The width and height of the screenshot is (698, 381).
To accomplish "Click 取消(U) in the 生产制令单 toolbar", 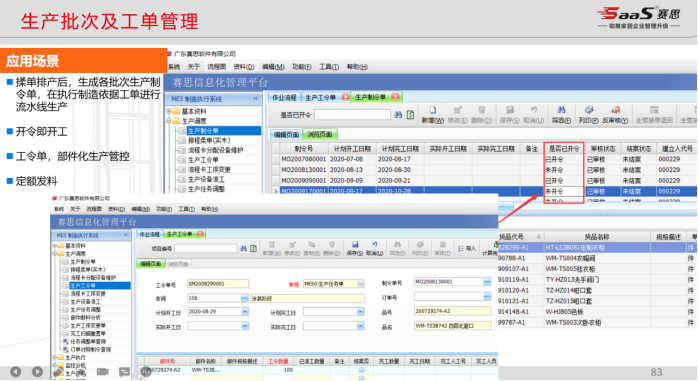I will [533, 115].
